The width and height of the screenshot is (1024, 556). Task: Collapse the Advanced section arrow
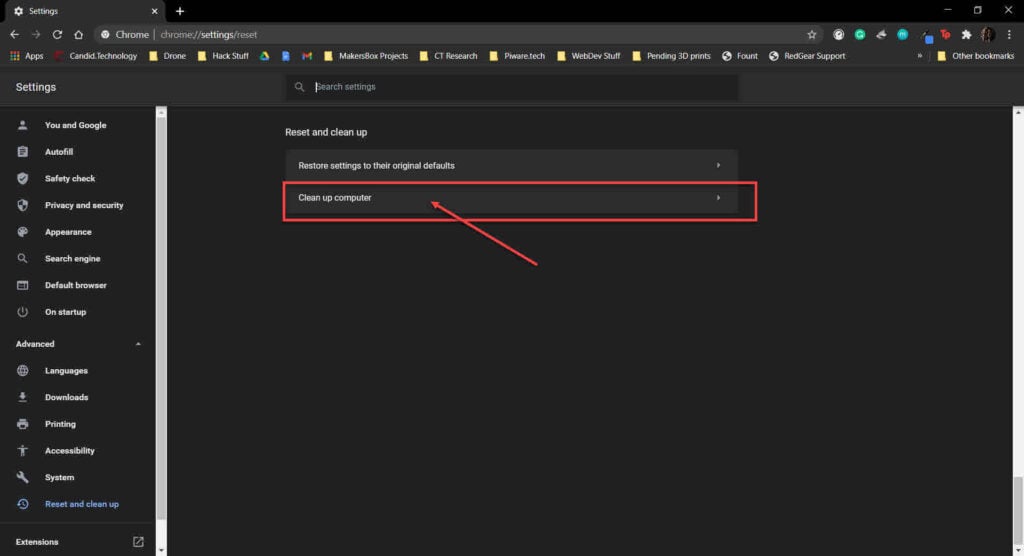pos(138,344)
